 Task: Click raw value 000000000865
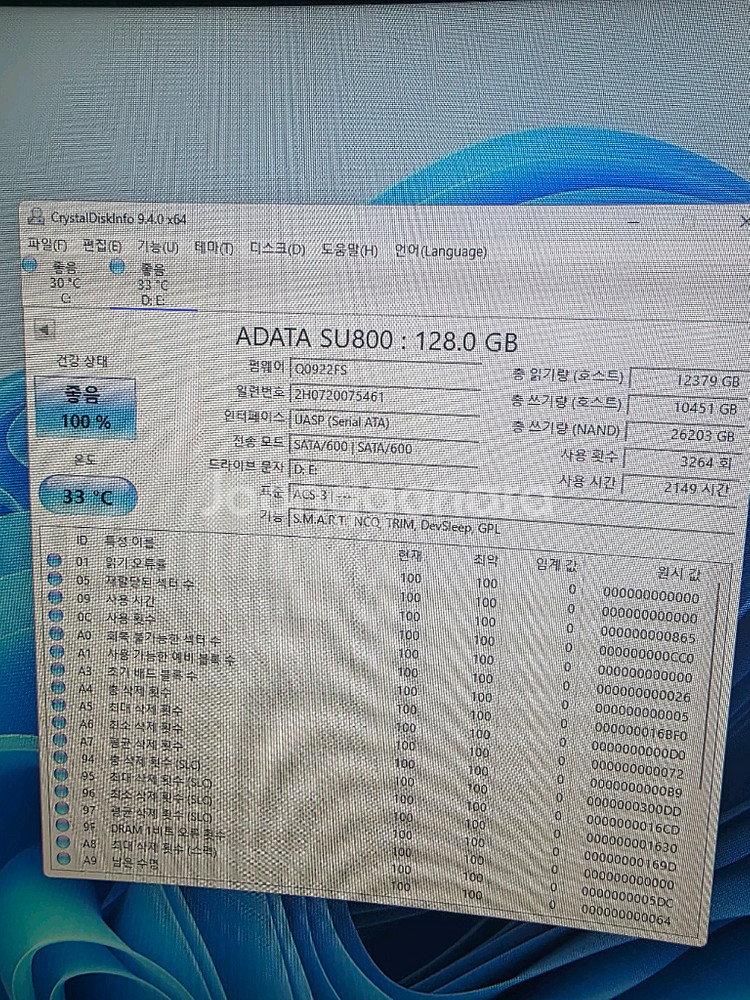(647, 636)
